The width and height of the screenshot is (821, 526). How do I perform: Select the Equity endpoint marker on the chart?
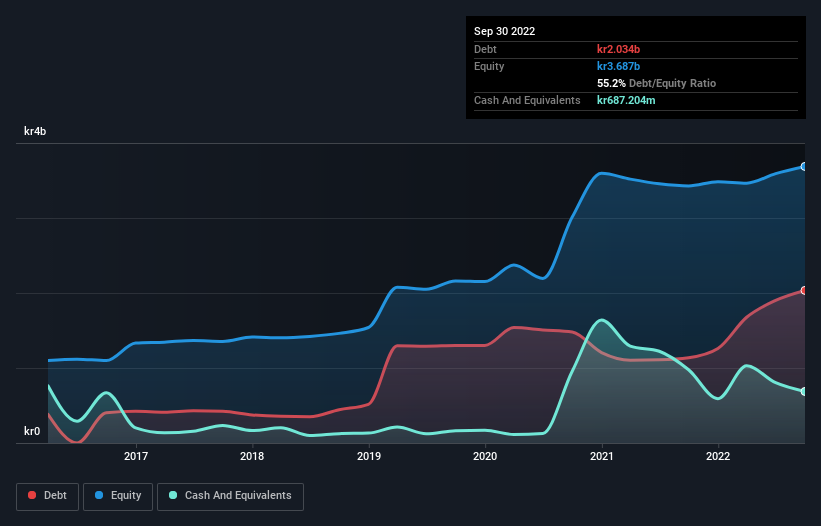(x=804, y=166)
